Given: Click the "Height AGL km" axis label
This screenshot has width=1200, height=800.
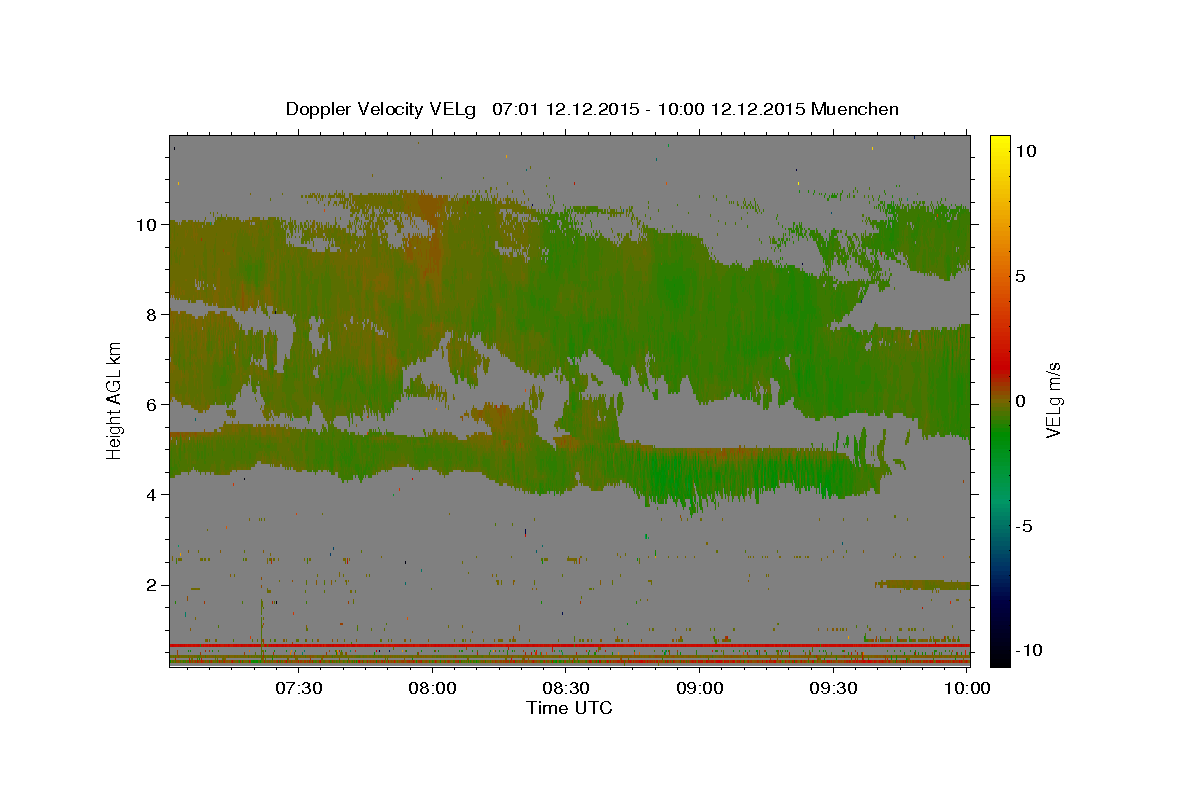Looking at the screenshot, I should (114, 400).
